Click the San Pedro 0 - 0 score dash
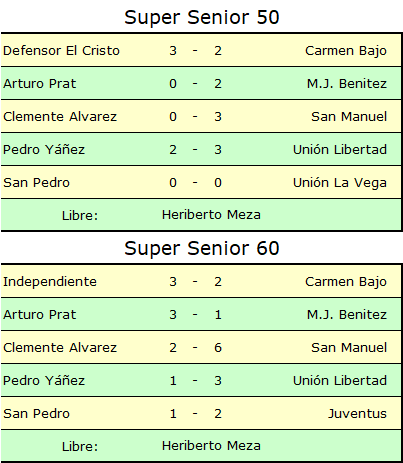The image size is (403, 463). [x=195, y=183]
